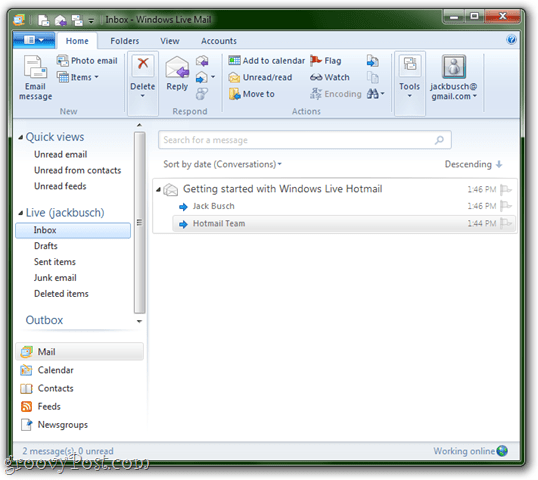Click Descending sort order link
The image size is (538, 480).
tap(473, 164)
